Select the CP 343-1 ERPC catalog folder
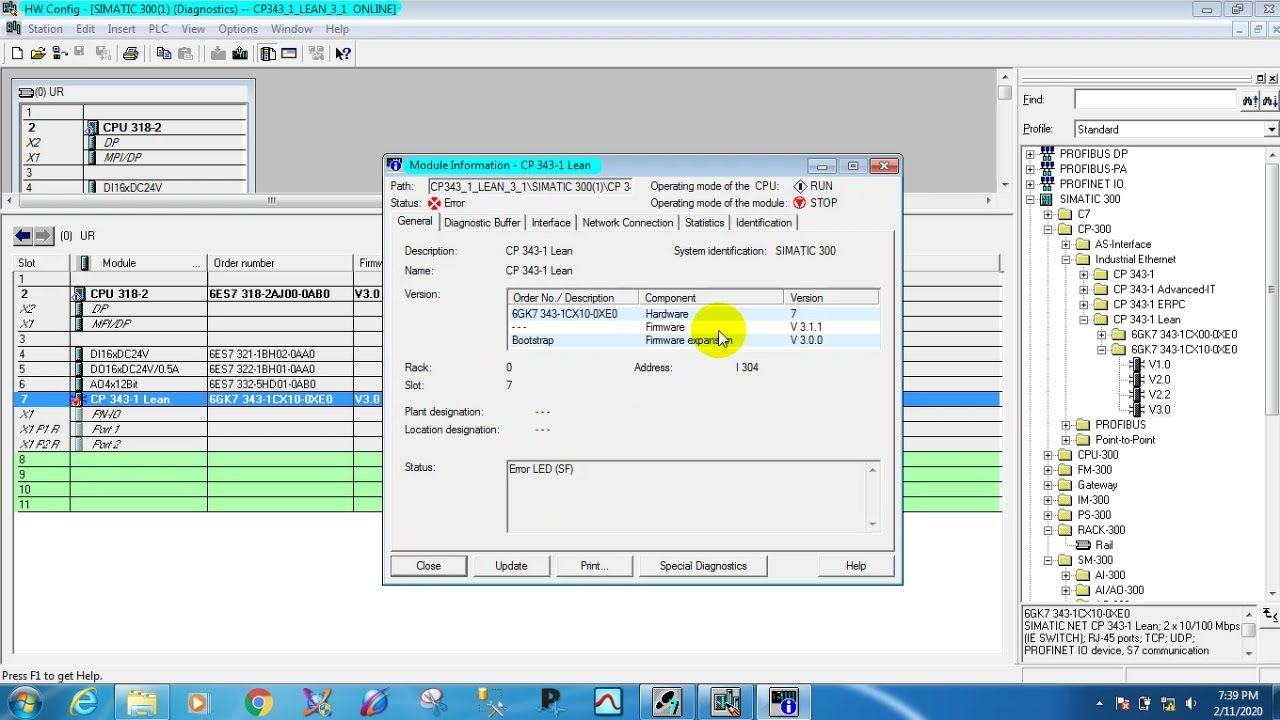Screen dimensions: 1280x720 [x=1149, y=305]
